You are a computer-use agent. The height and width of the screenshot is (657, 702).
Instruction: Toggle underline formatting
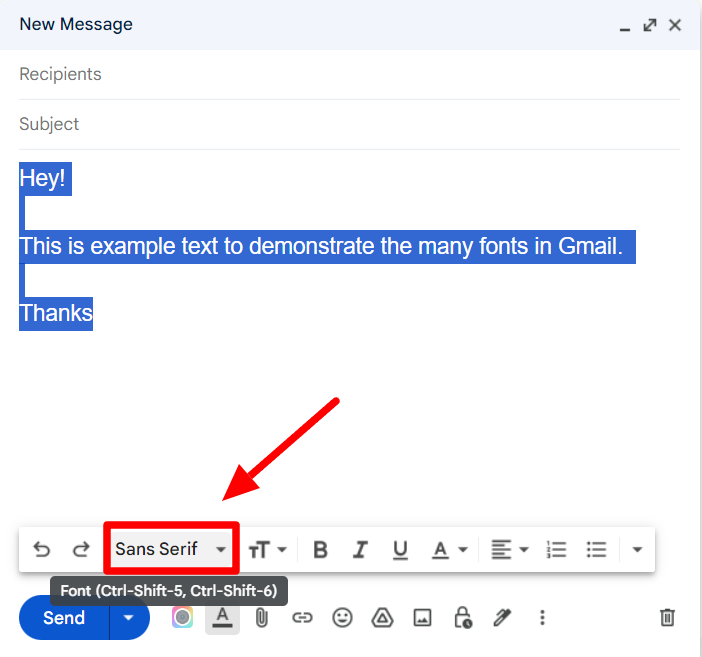pos(400,550)
